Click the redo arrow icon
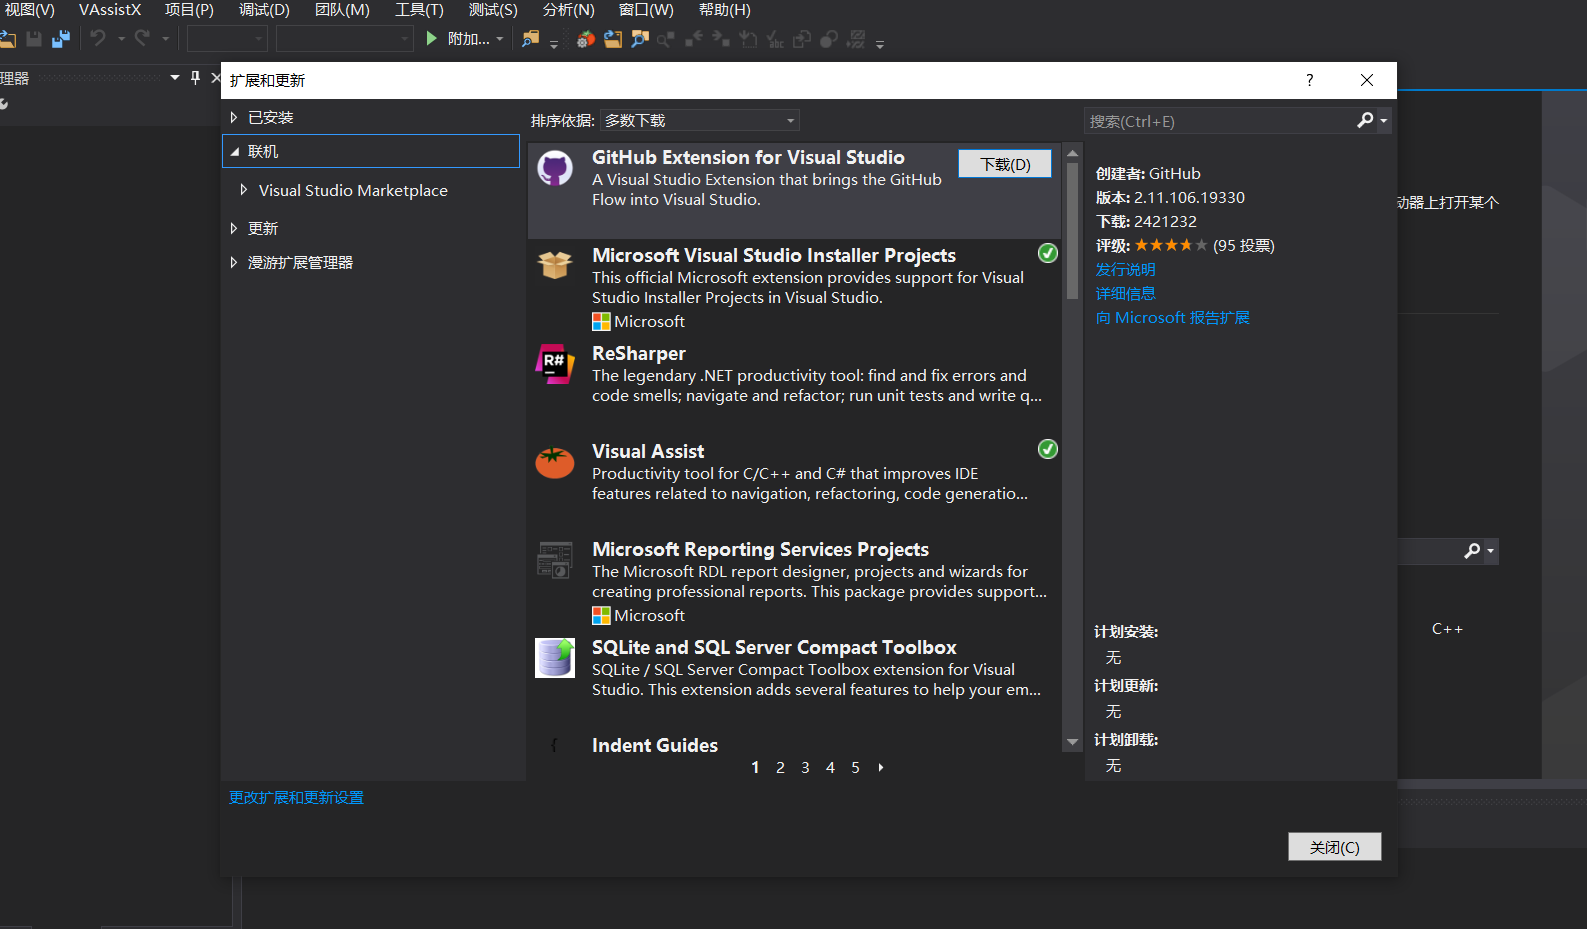Image resolution: width=1587 pixels, height=929 pixels. 143,38
